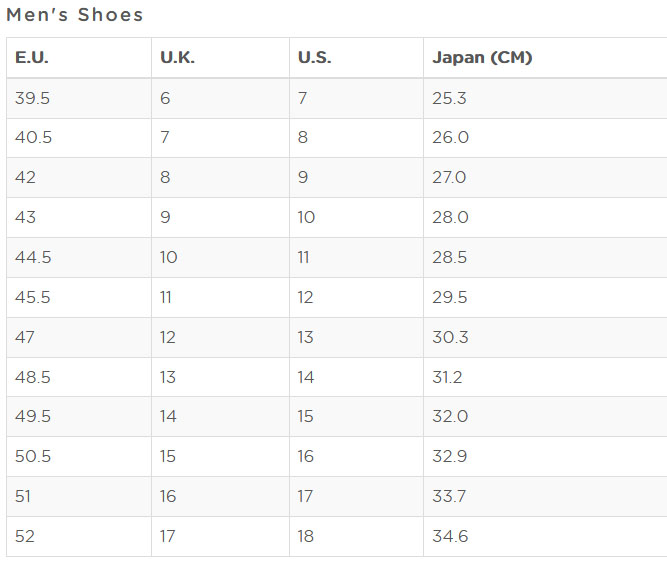Select the E.U. 44.5 size cell
Image resolution: width=667 pixels, height=562 pixels.
click(33, 257)
